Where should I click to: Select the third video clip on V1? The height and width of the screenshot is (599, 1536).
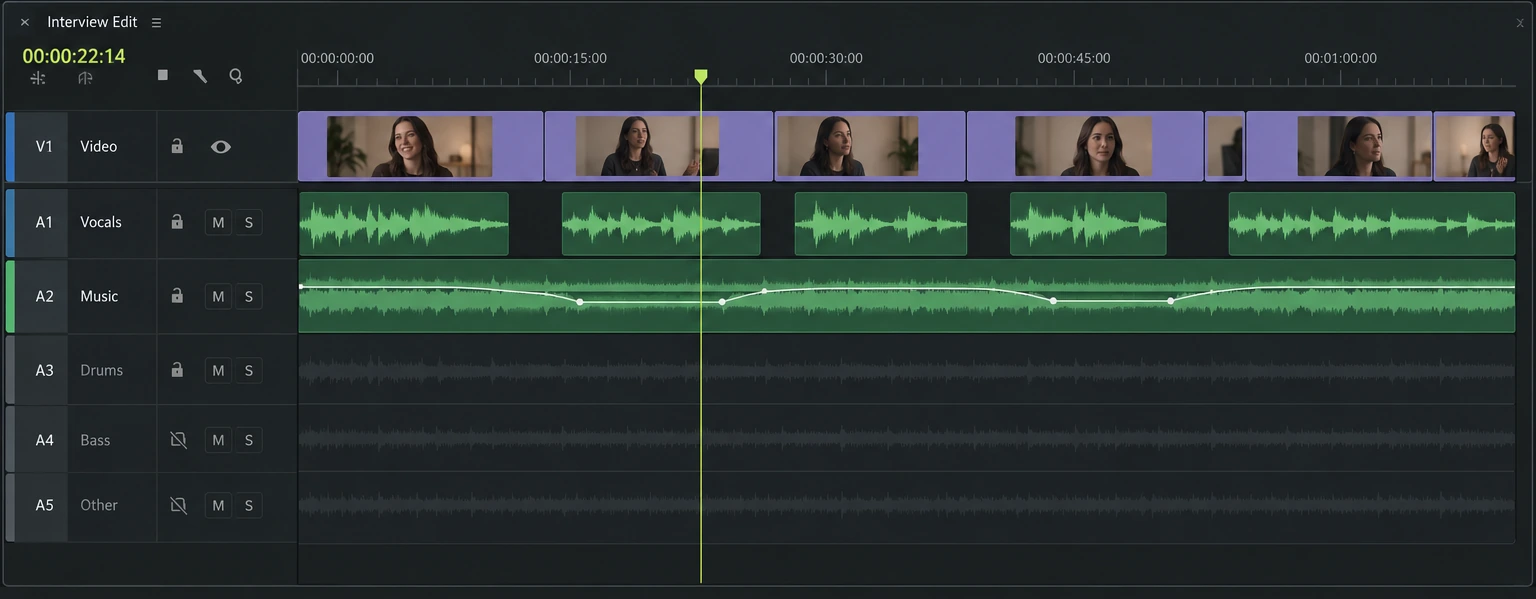tap(870, 146)
